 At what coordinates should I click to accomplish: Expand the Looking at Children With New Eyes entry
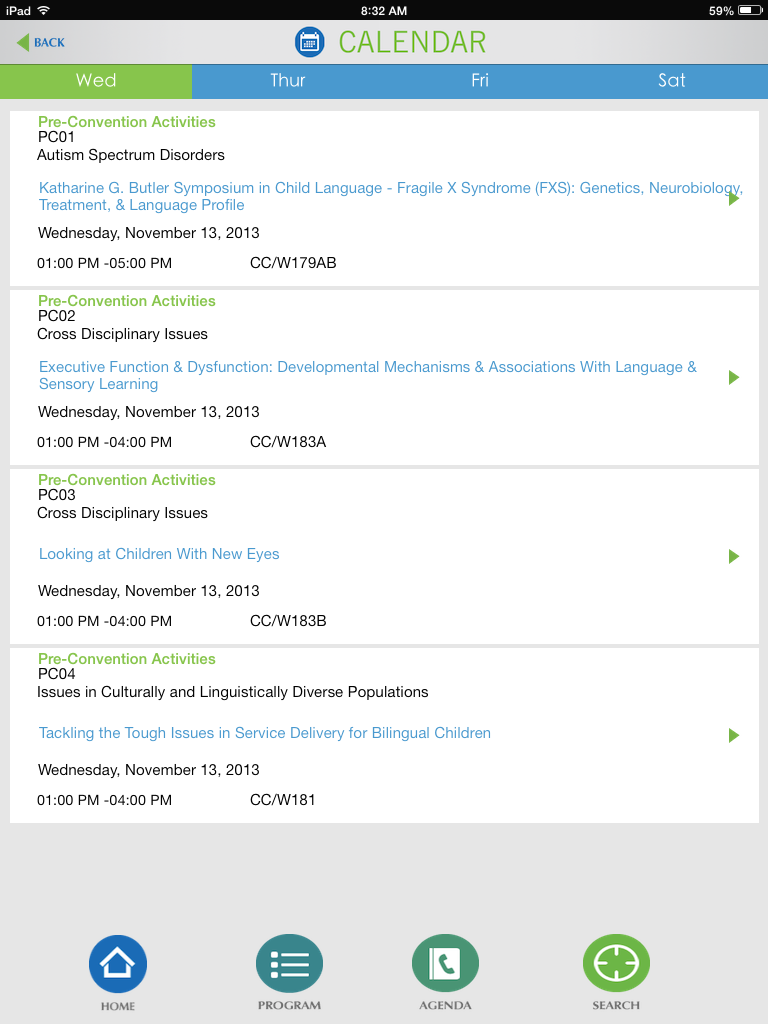(x=733, y=556)
